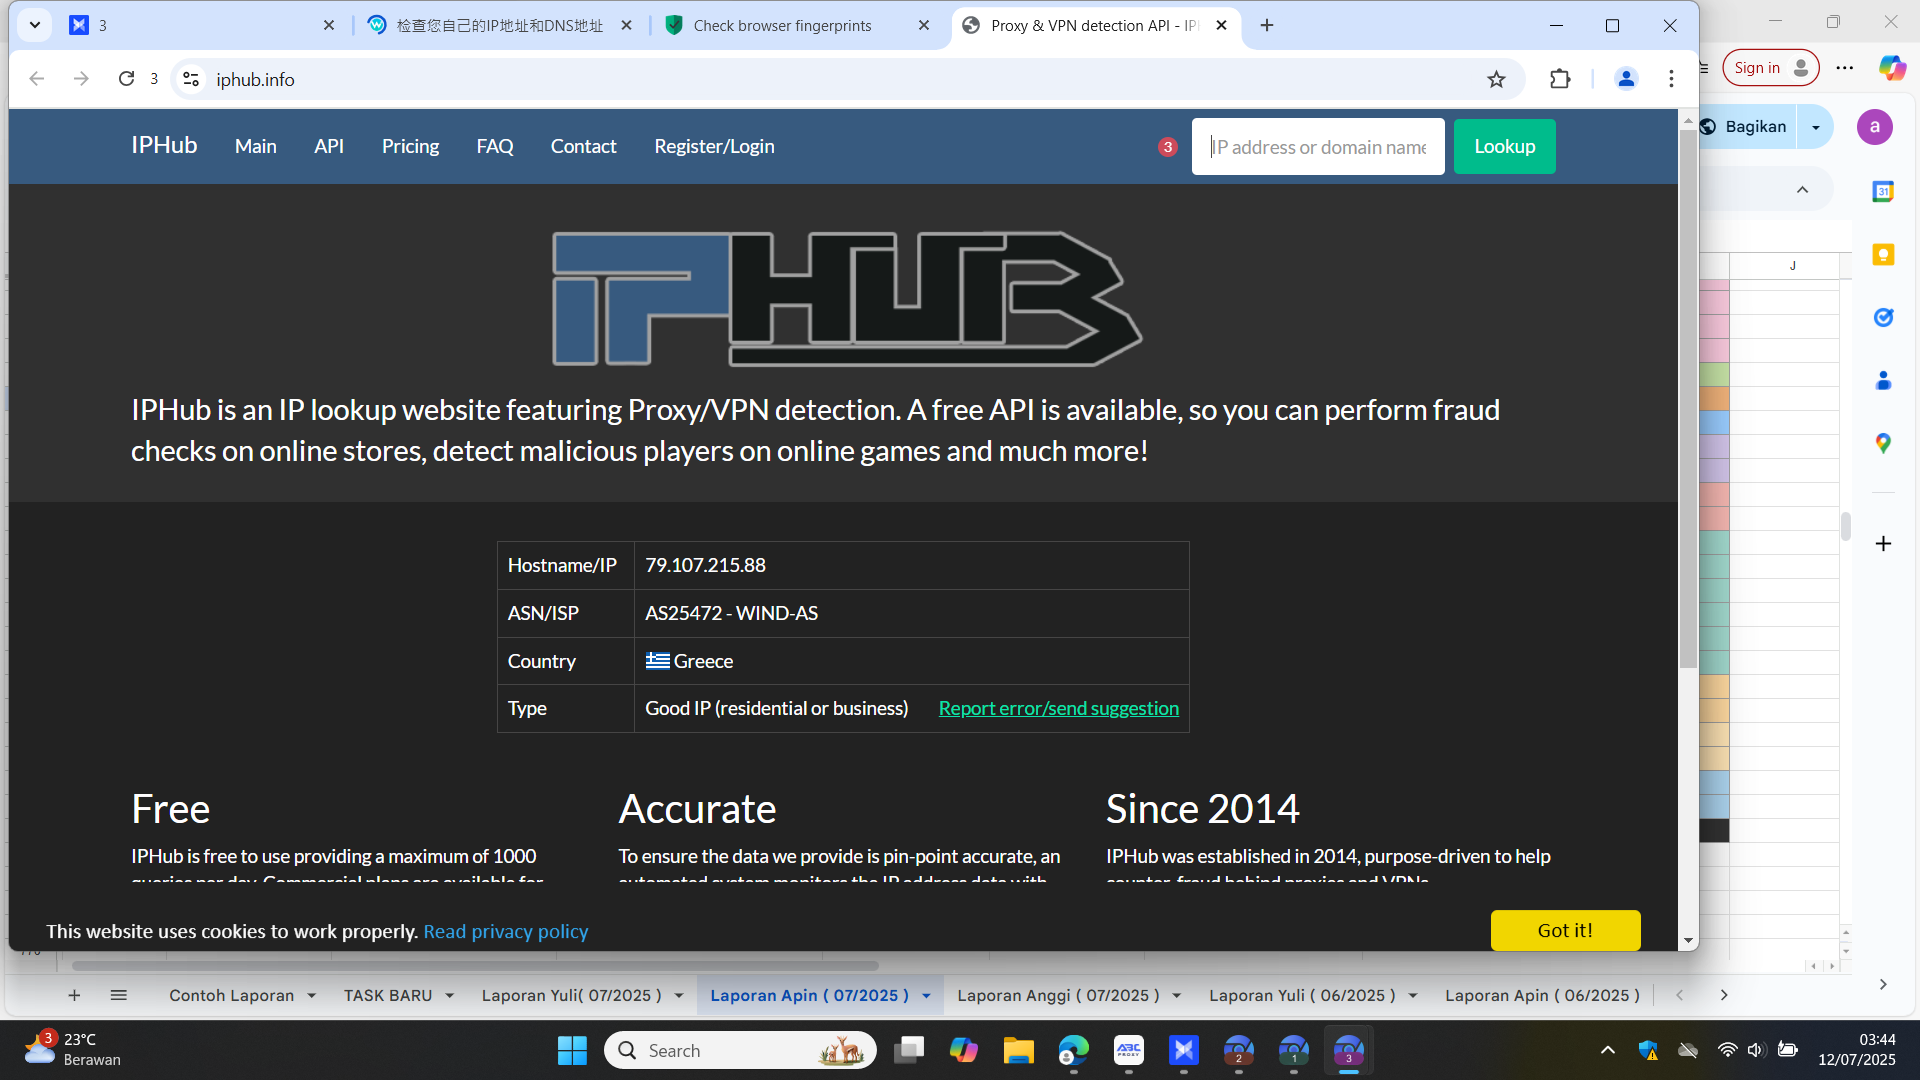
Task: Open the Main navigation item
Action: coord(256,147)
